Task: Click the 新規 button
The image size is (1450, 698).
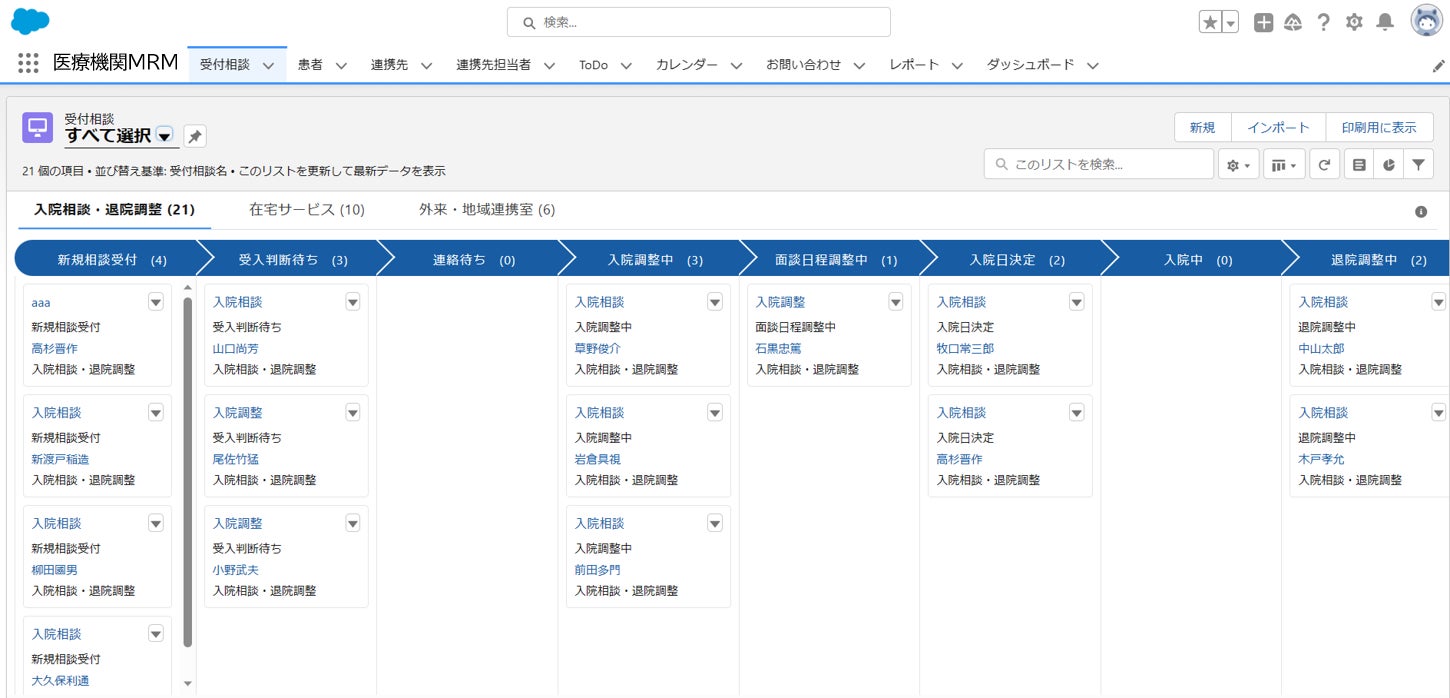Action: [x=1202, y=128]
